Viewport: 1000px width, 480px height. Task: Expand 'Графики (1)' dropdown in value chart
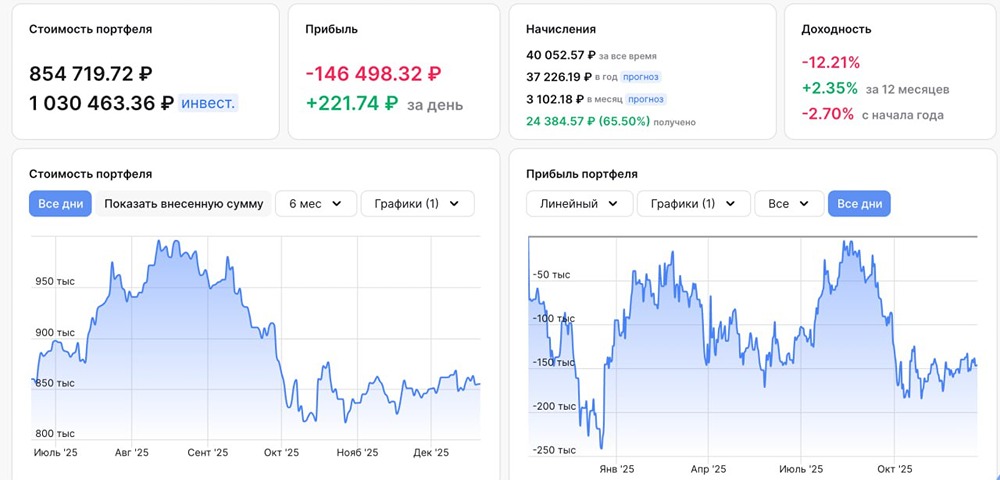(418, 204)
